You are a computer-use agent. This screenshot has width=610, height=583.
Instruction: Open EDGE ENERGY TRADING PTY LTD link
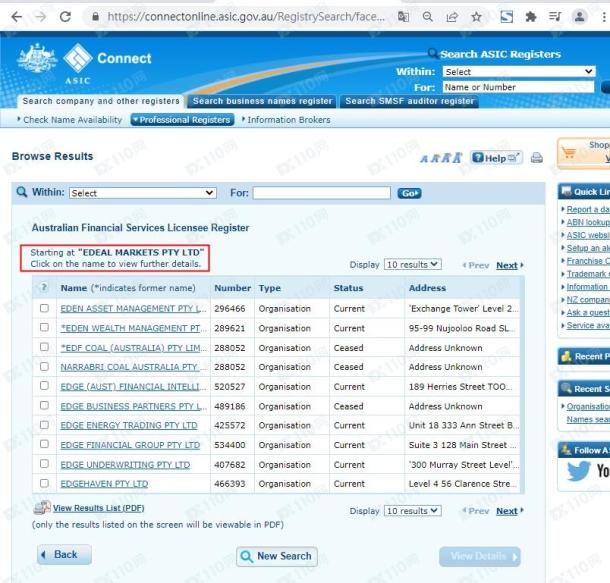coord(129,425)
